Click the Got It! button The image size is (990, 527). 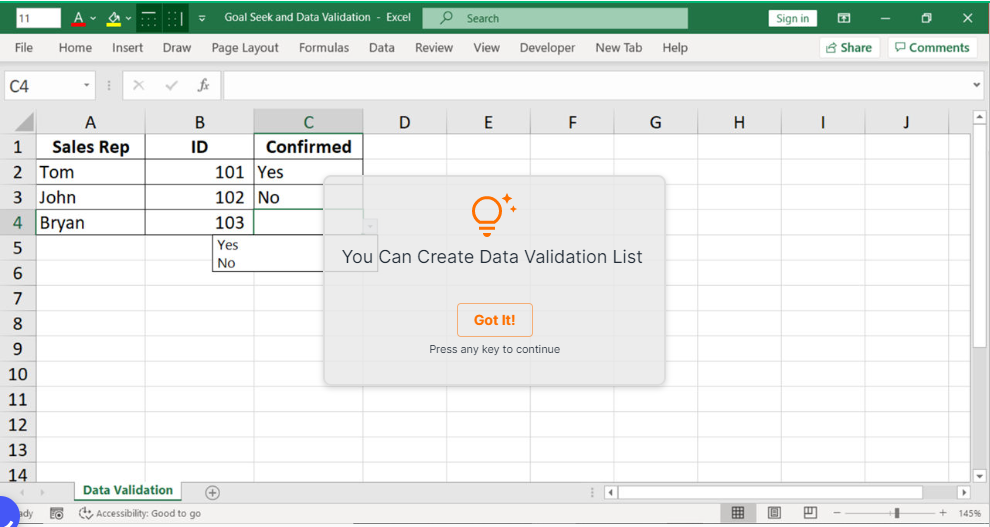coord(494,320)
